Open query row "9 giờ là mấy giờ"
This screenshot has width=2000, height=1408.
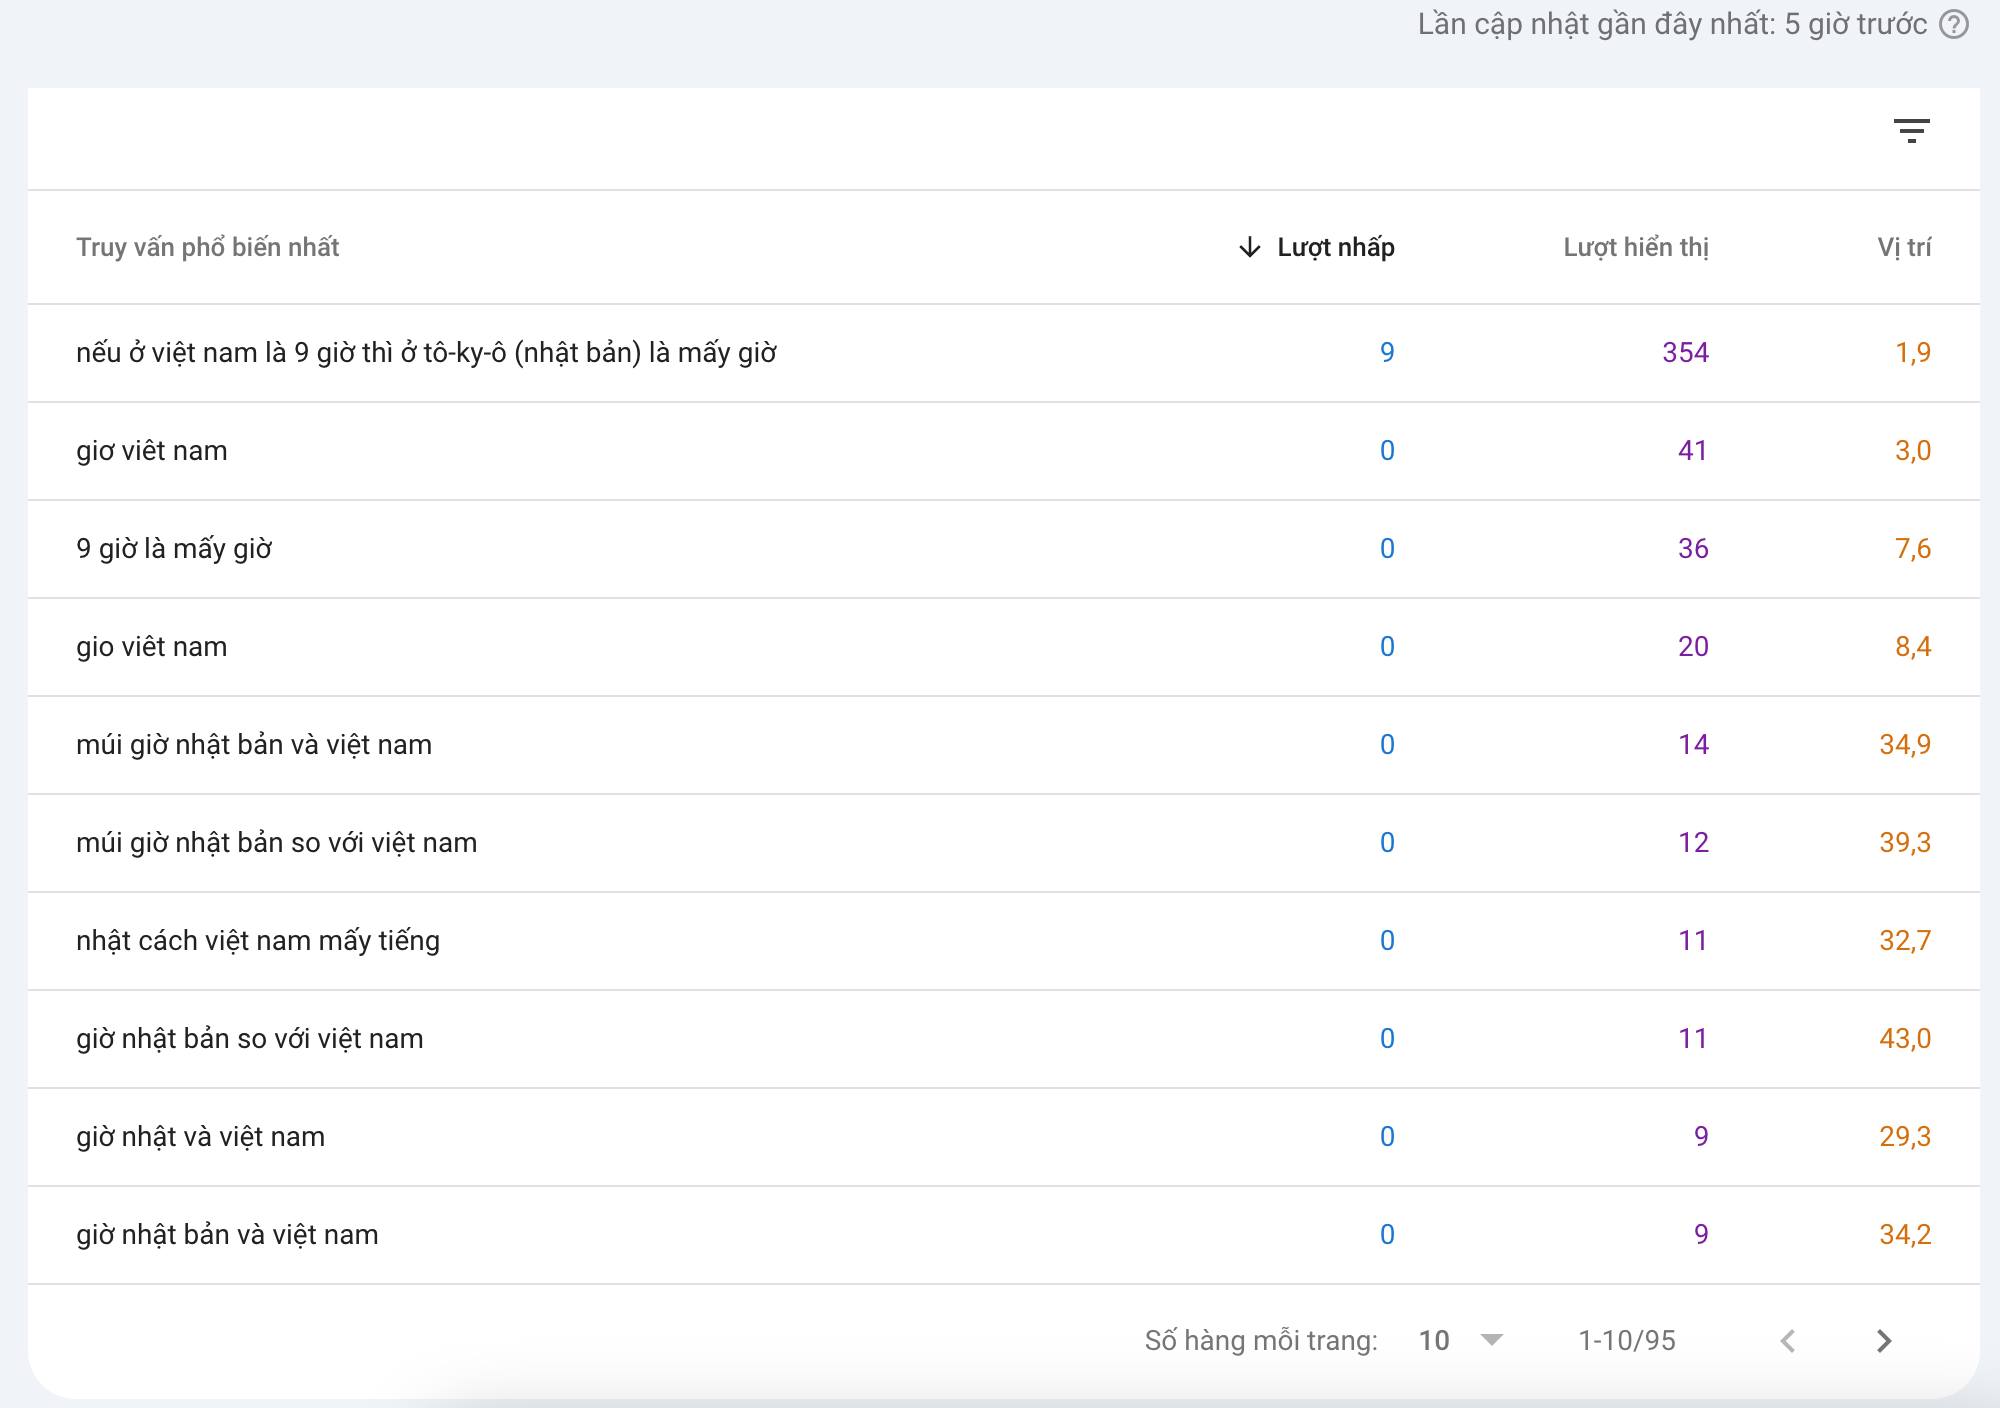pos(174,549)
